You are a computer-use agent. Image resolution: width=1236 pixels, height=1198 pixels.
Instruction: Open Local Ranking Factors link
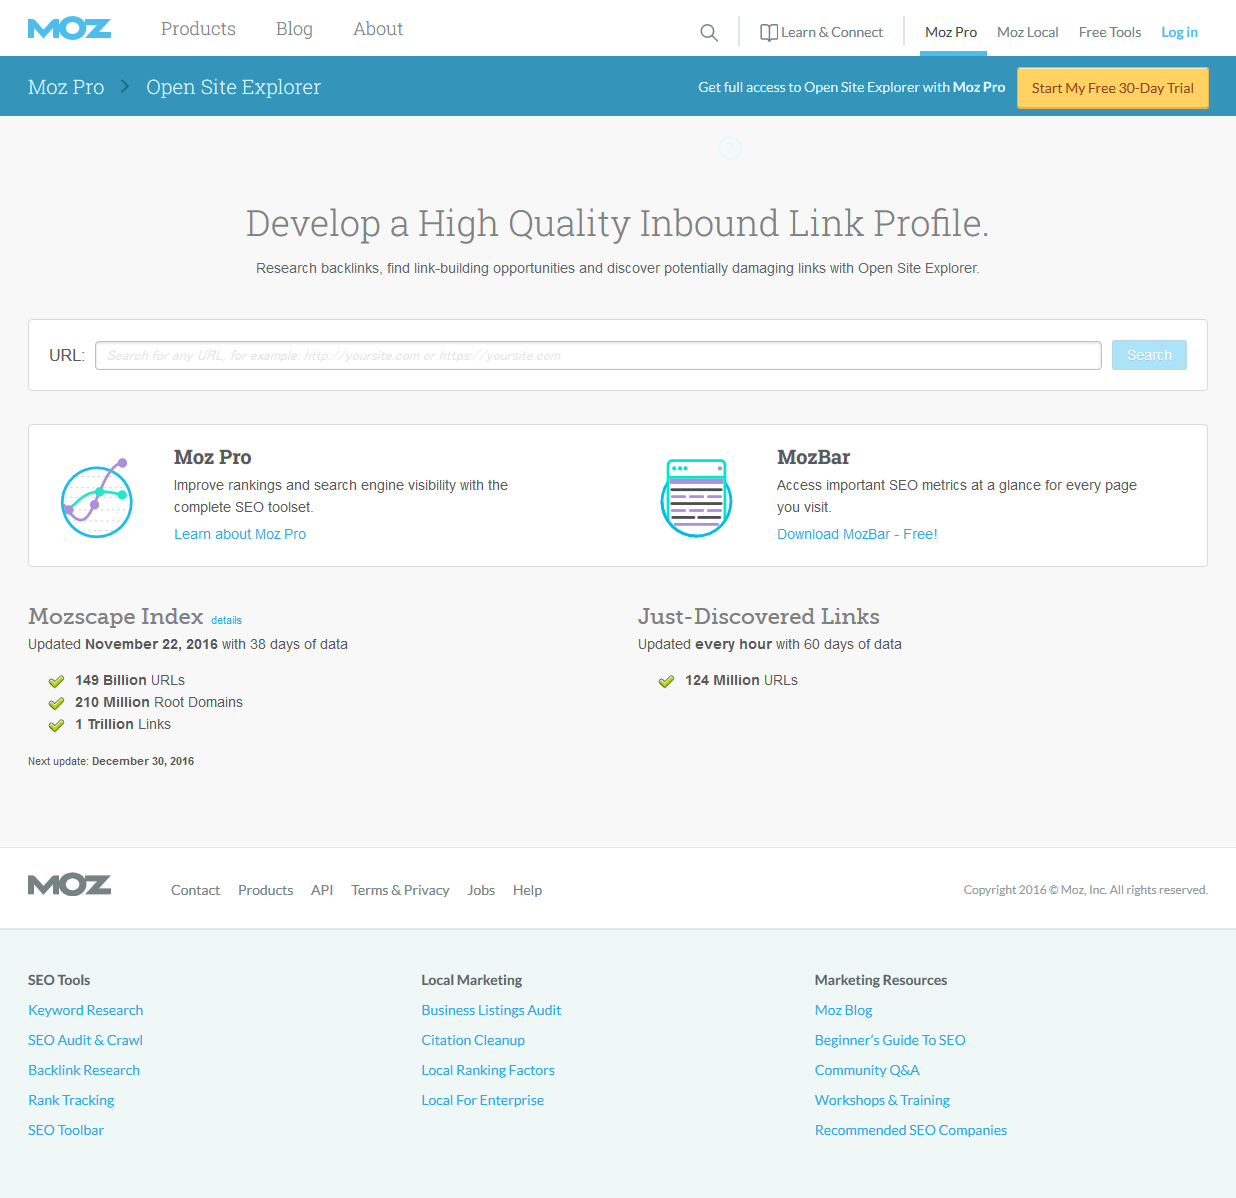488,1070
